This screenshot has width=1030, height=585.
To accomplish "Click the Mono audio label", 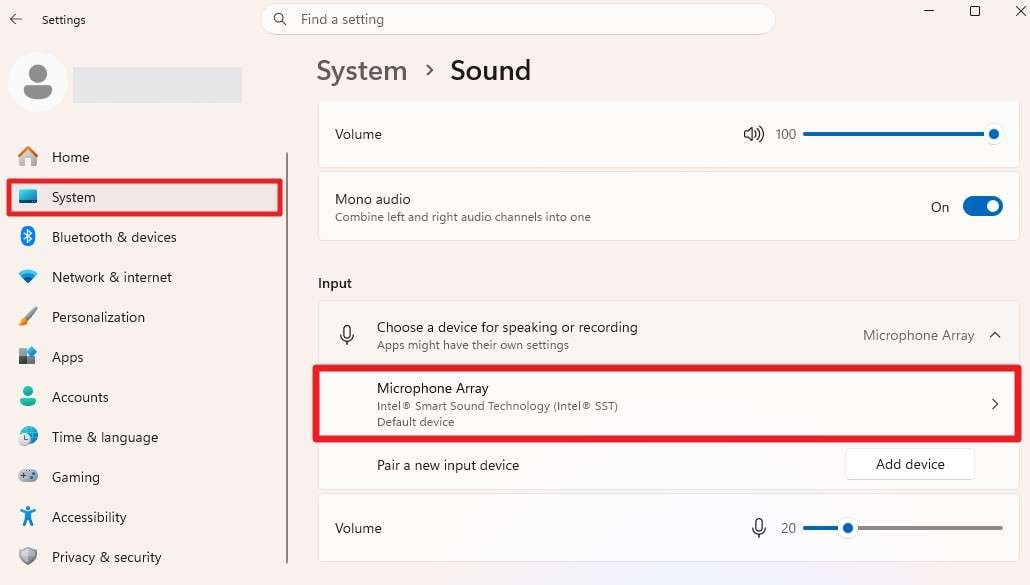I will click(372, 199).
